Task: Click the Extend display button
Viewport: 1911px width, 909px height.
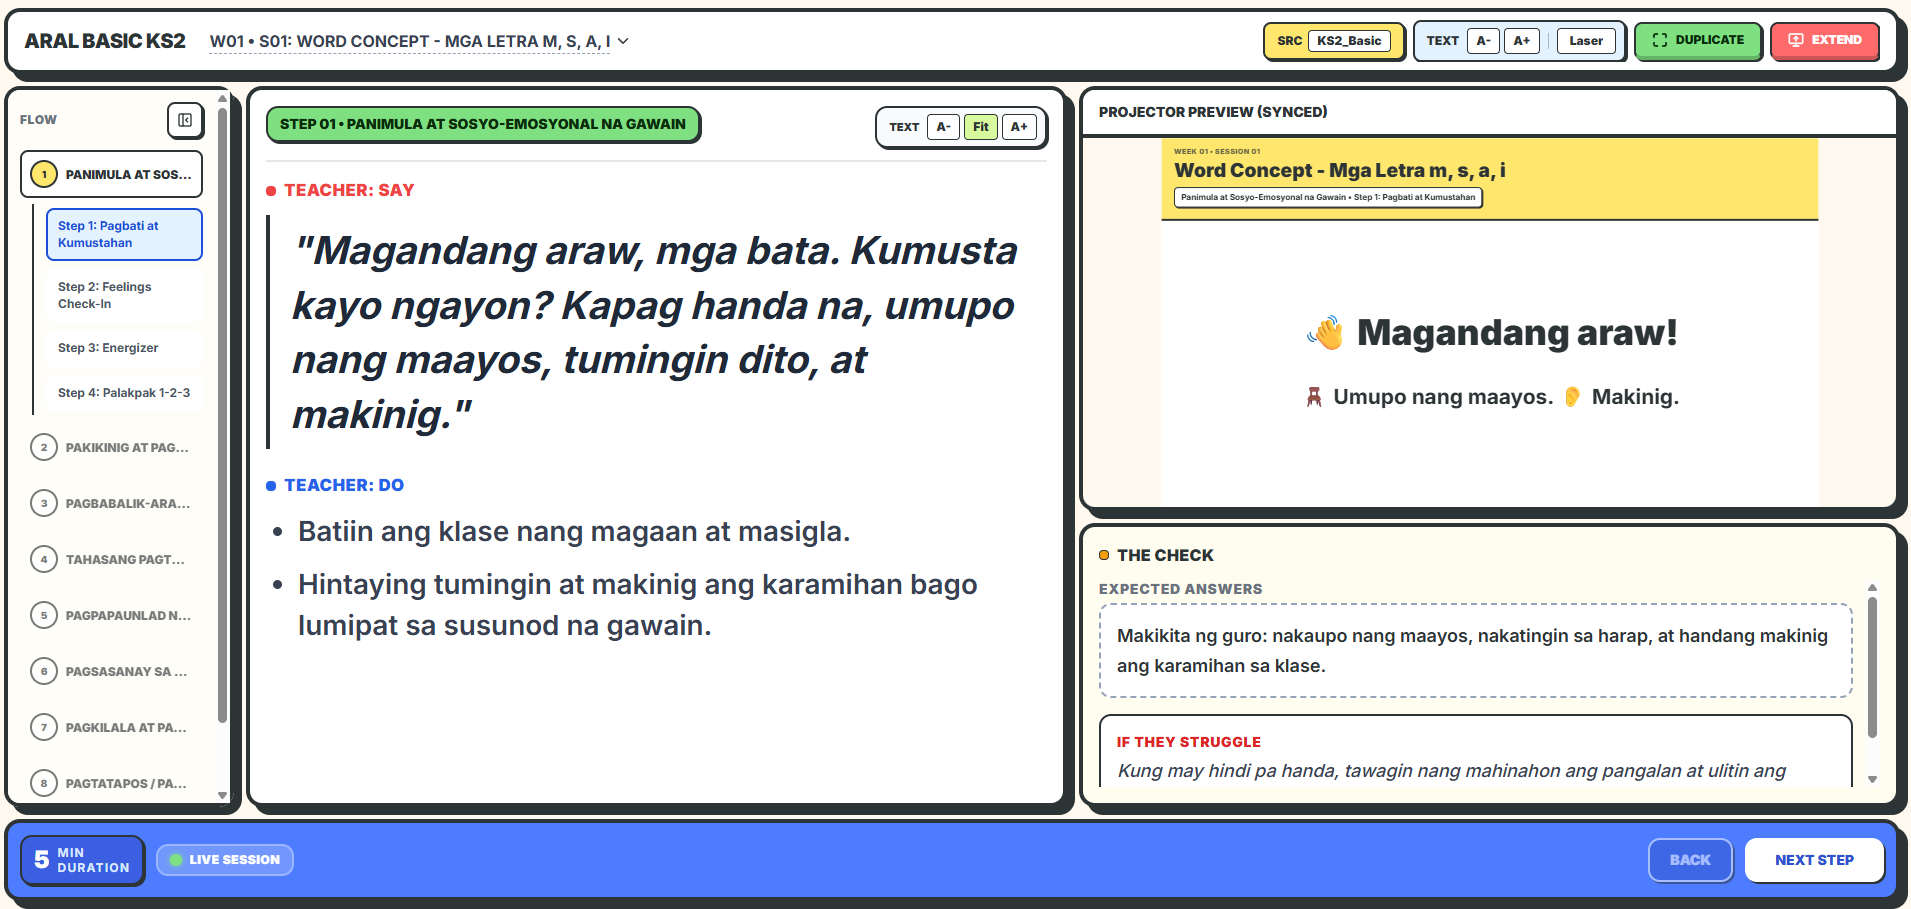Action: click(1824, 41)
